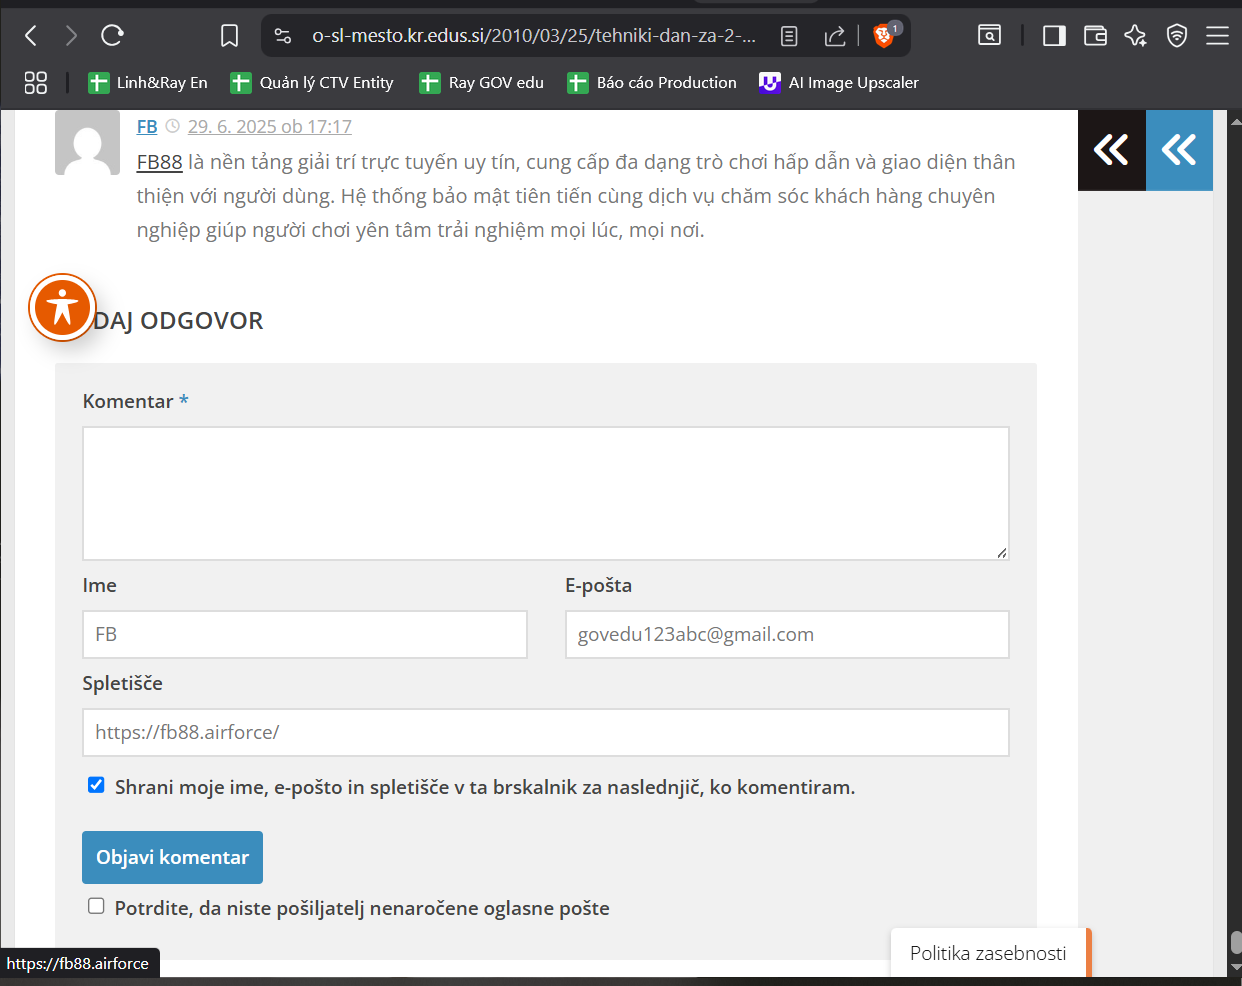Open the Brave VPN shield icon

point(1177,36)
